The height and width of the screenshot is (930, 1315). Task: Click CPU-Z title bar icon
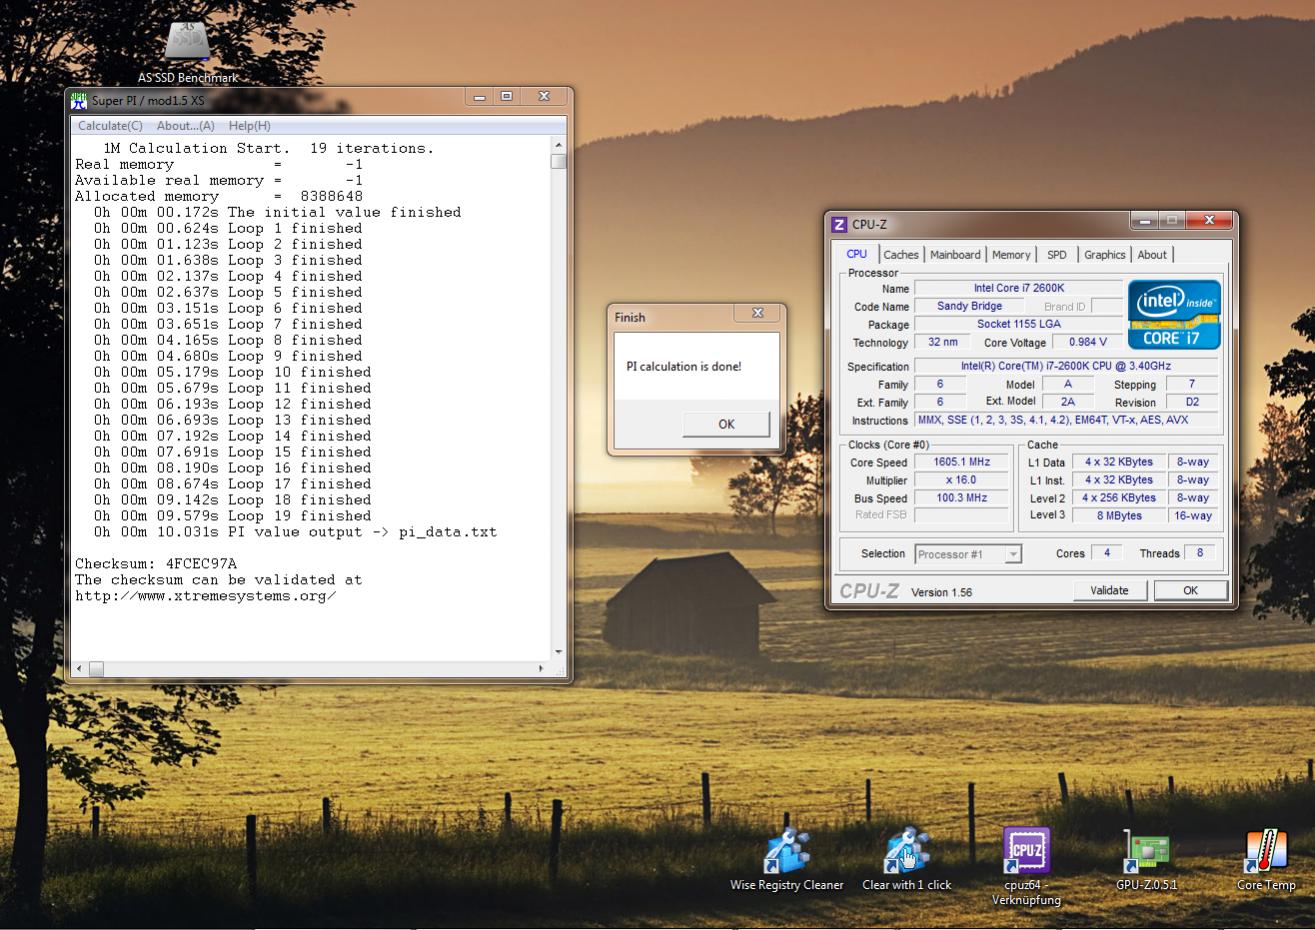839,224
